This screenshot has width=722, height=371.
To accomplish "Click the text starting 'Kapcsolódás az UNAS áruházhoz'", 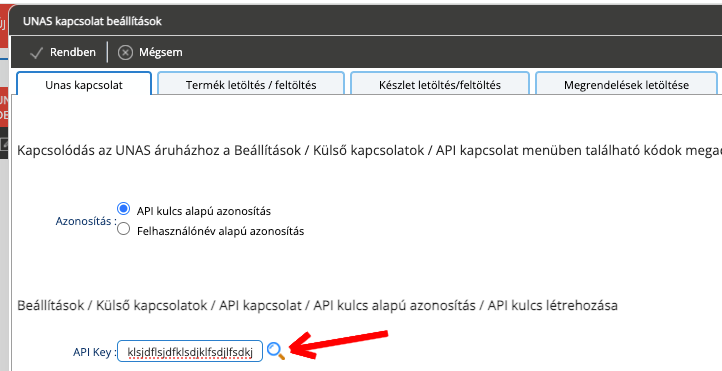I will 369,151.
